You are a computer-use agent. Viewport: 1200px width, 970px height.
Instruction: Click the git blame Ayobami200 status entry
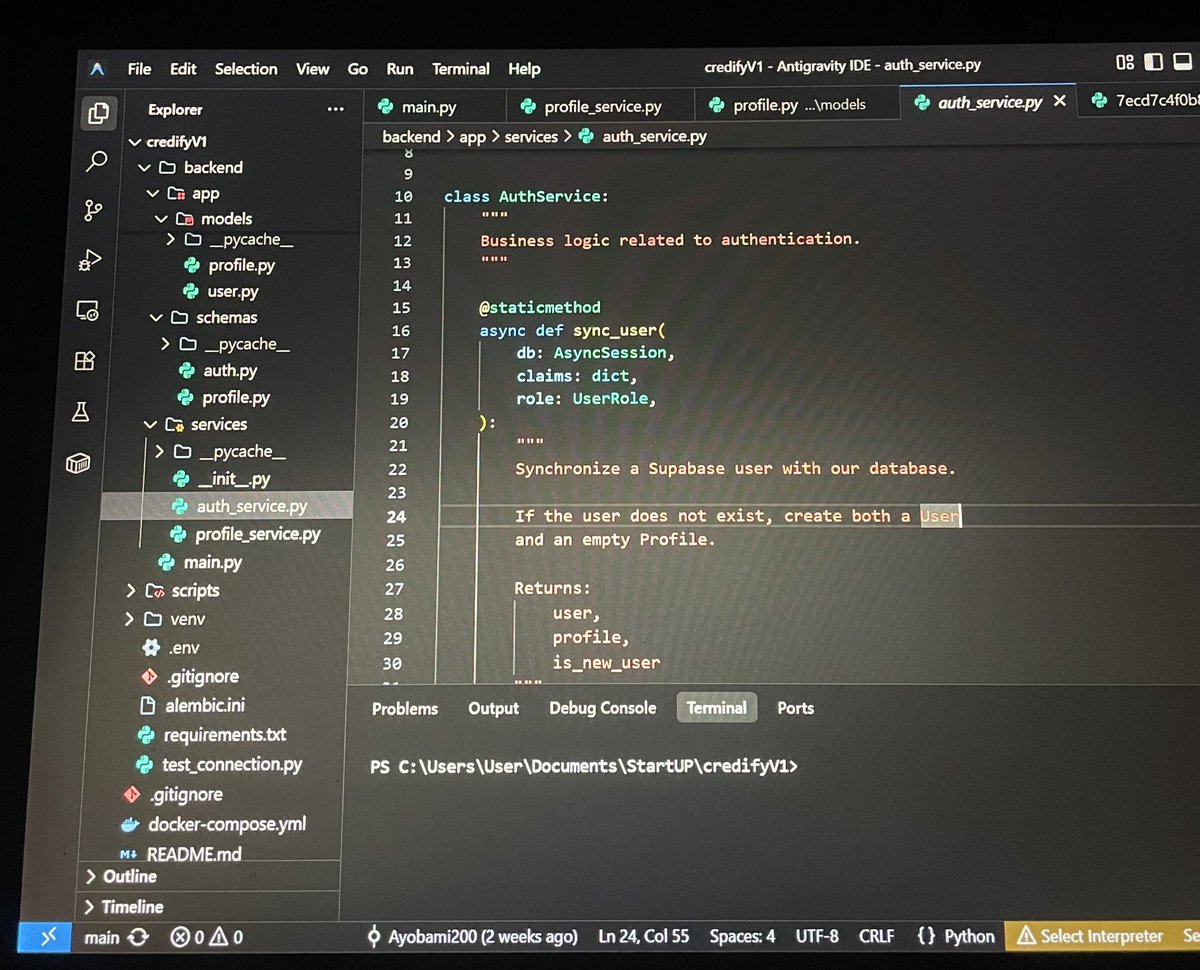click(x=472, y=936)
